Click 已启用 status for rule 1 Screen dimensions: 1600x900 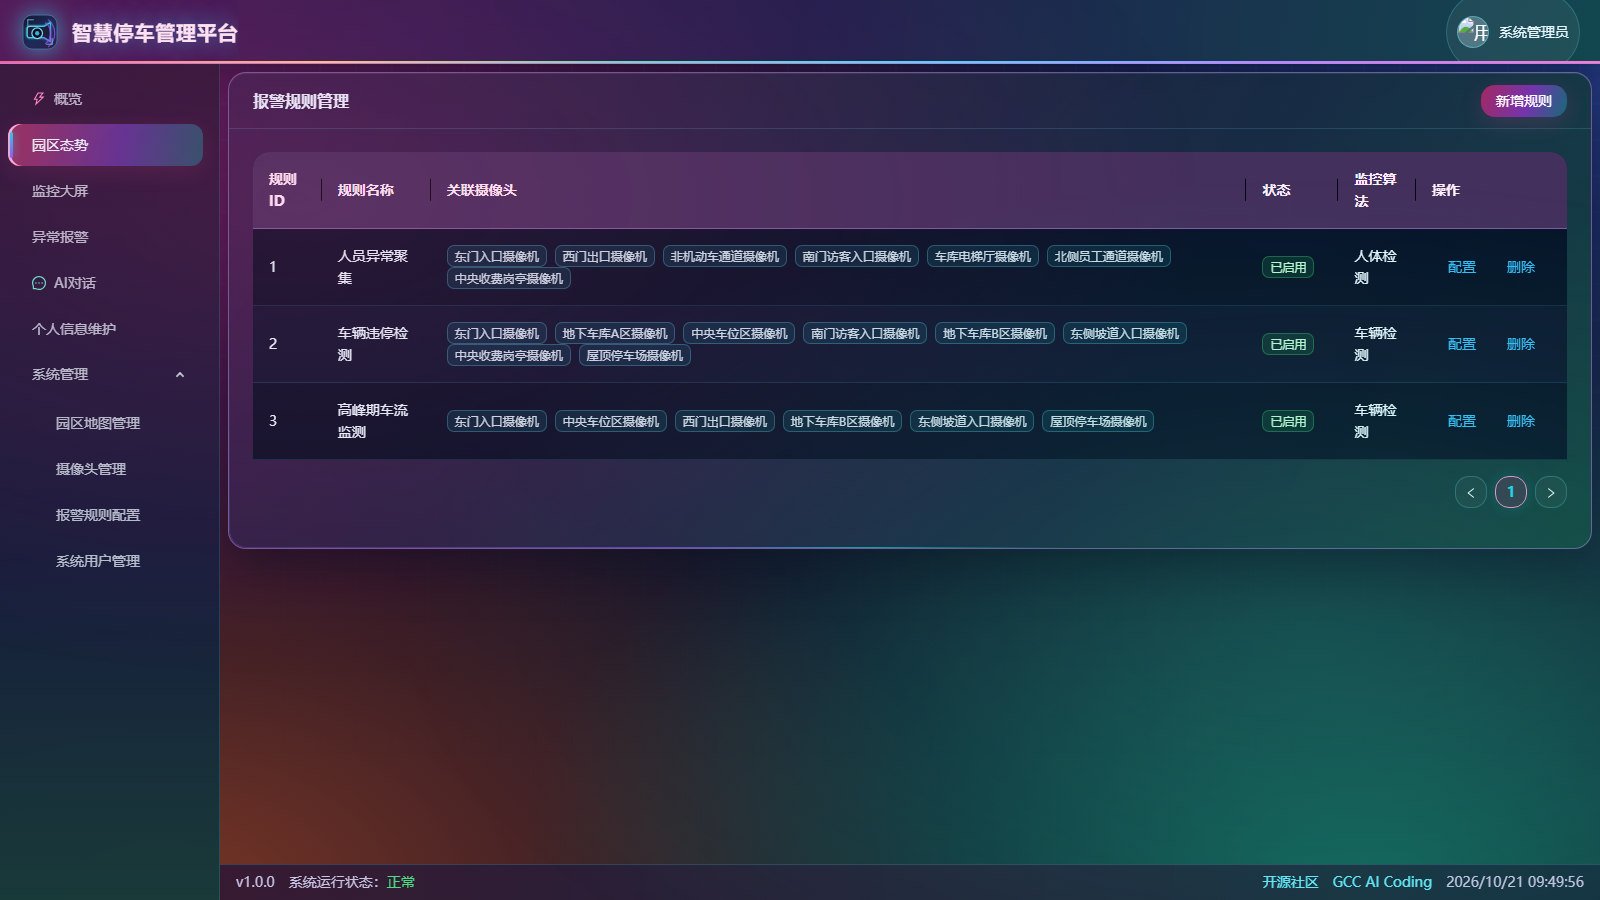click(x=1288, y=267)
